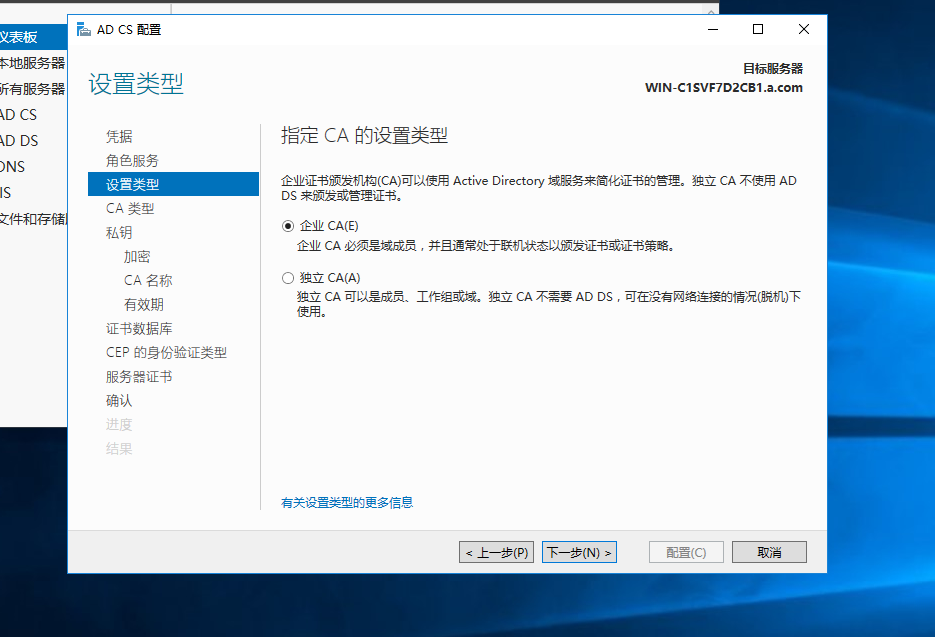
Task: Go back with the 上一步(P) button
Action: [x=496, y=552]
